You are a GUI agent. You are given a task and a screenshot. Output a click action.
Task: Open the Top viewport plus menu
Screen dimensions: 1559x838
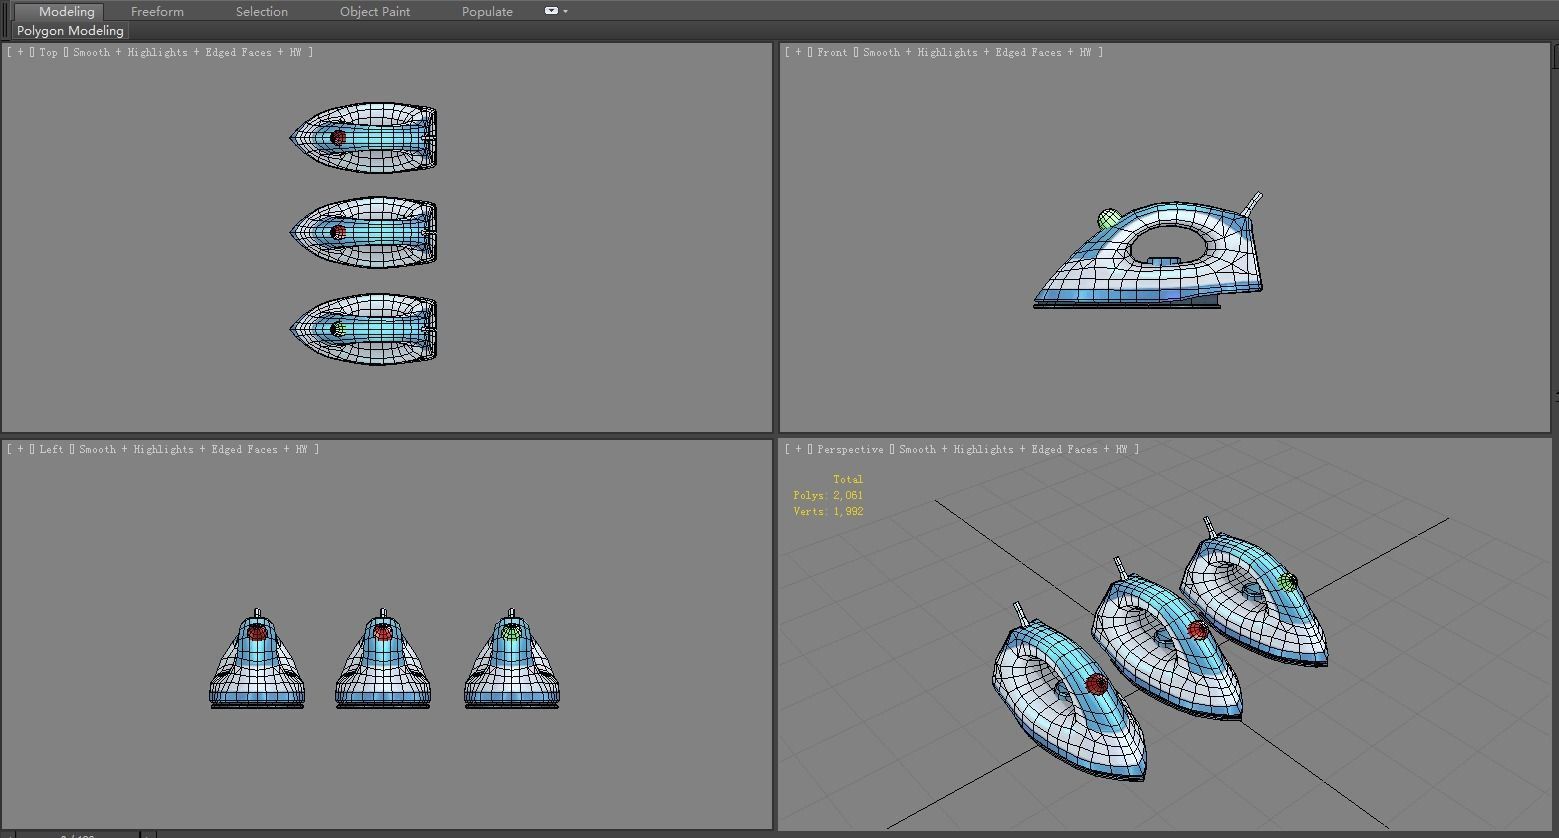[20, 52]
